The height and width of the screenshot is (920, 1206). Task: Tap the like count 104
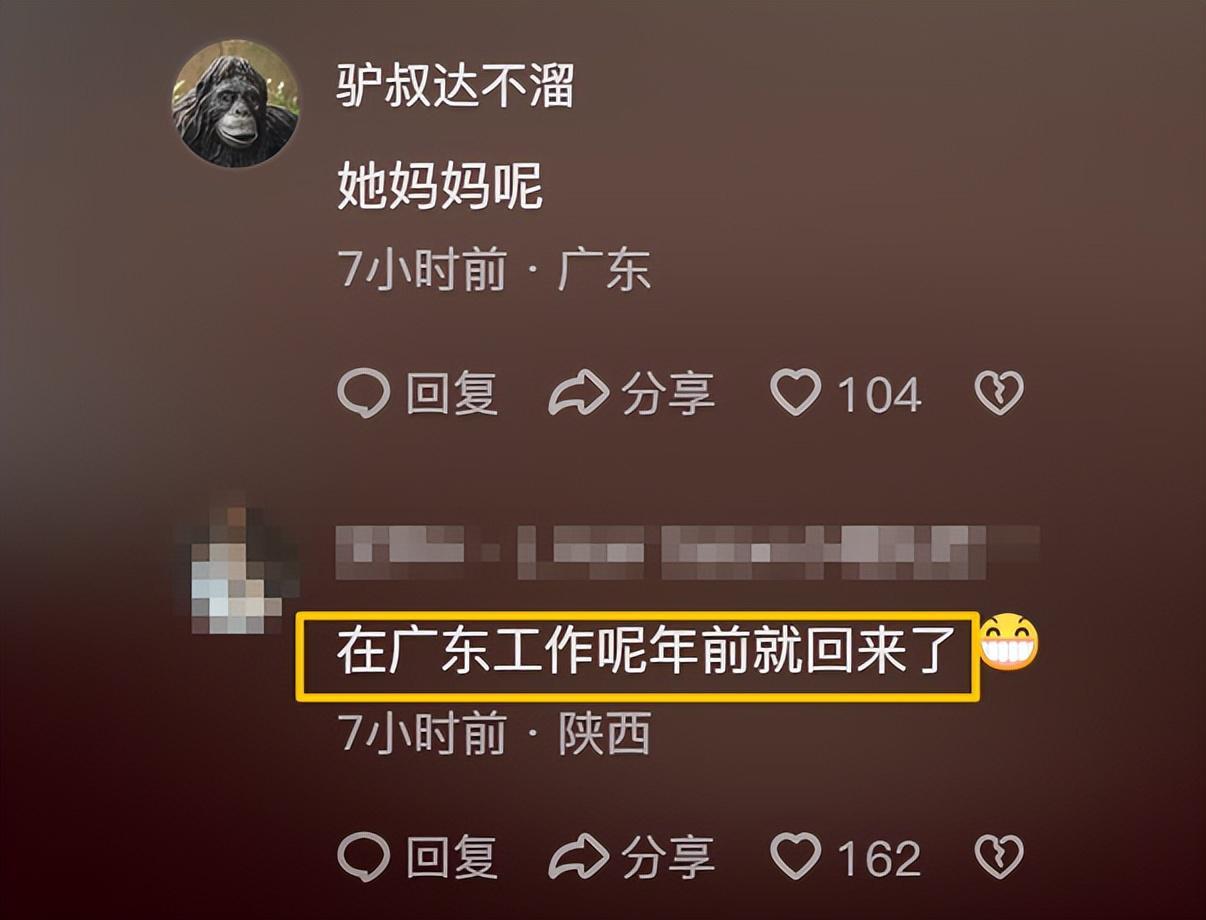pos(879,394)
